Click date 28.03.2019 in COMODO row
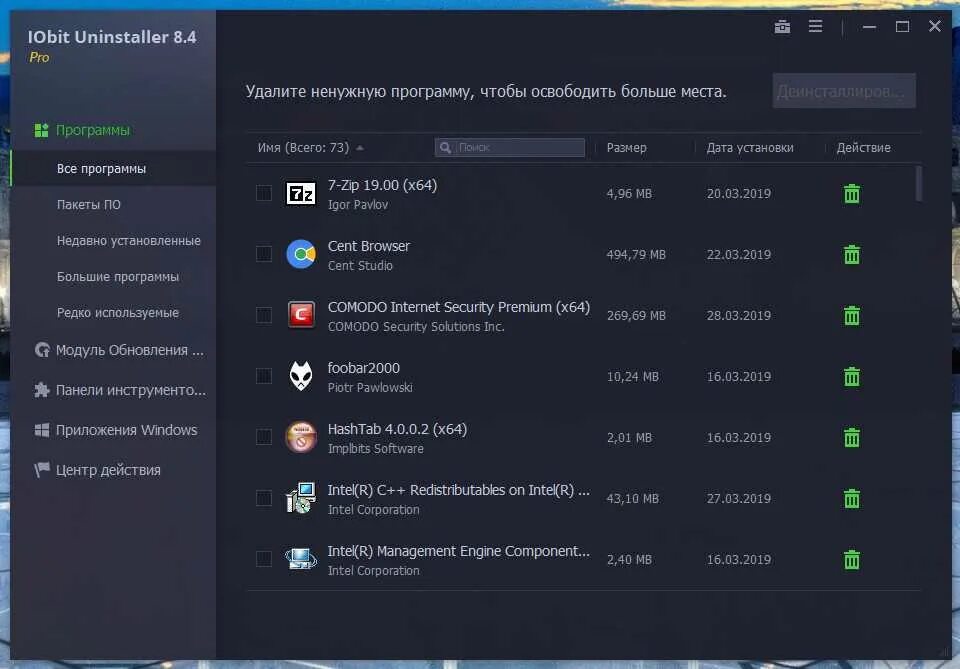The image size is (960, 669). click(x=738, y=315)
